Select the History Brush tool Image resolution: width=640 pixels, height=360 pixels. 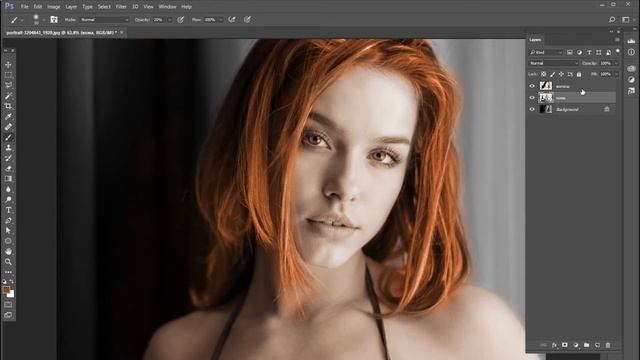(x=8, y=158)
